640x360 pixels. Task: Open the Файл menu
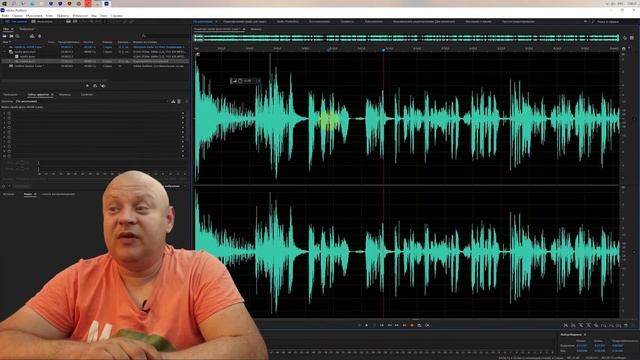[x=5, y=16]
